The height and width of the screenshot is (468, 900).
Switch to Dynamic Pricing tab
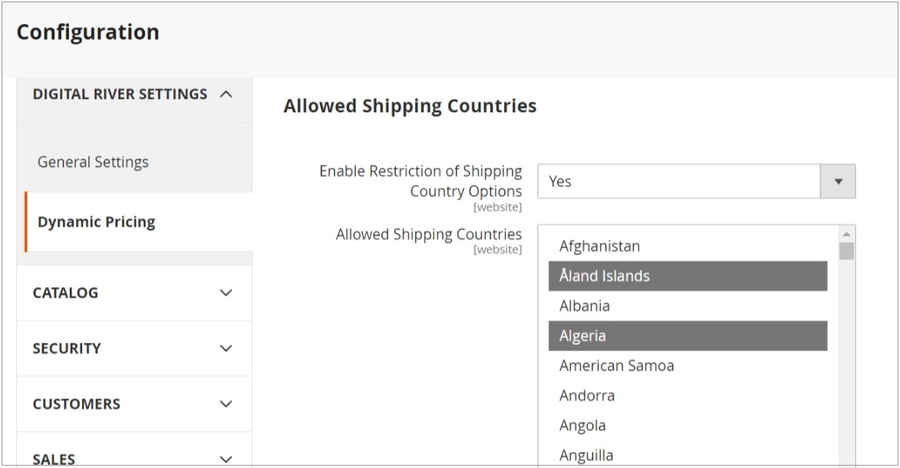(x=96, y=222)
